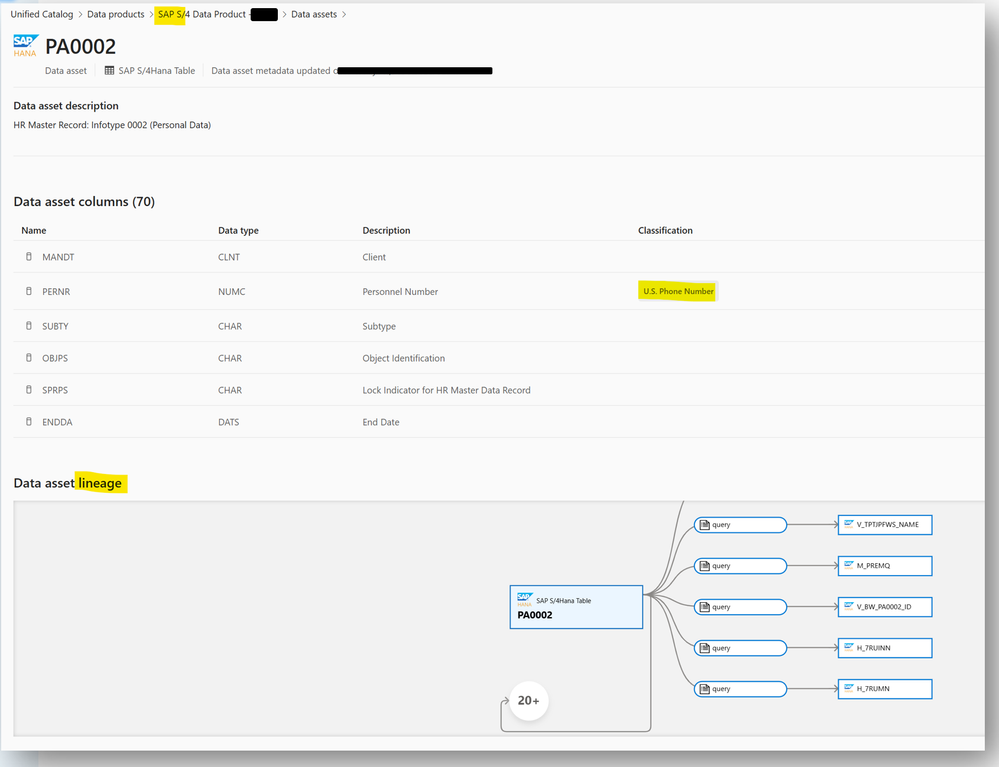Viewport: 999px width, 767px height.
Task: Open the V_BW_PA0002_ID lineage node
Action: coord(885,607)
